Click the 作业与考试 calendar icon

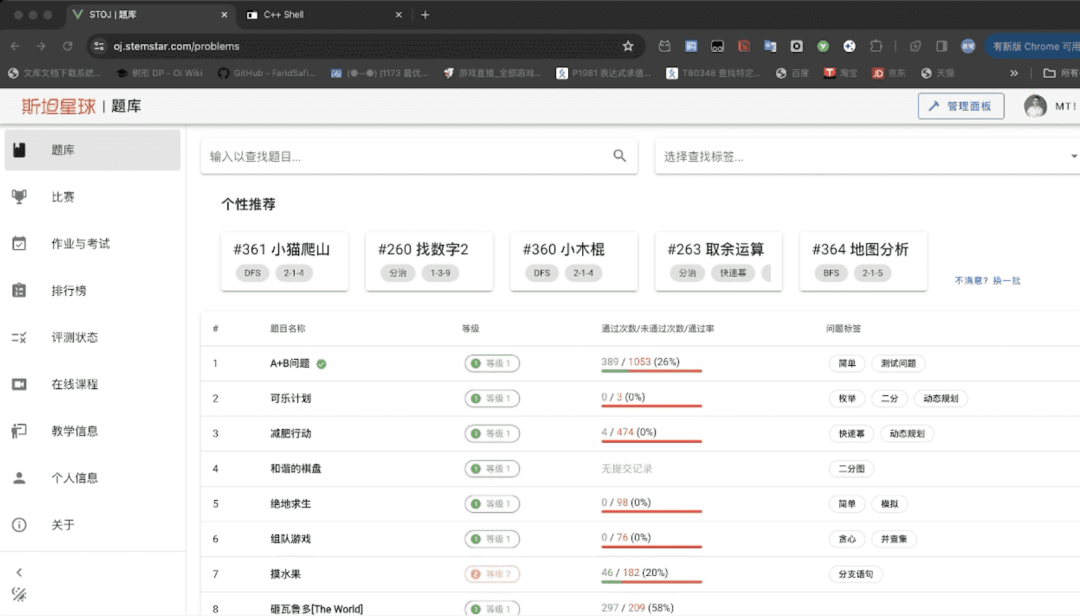pyautogui.click(x=19, y=244)
